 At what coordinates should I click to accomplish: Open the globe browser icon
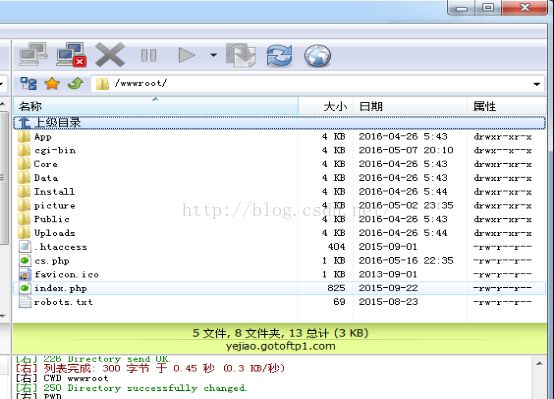pos(317,55)
